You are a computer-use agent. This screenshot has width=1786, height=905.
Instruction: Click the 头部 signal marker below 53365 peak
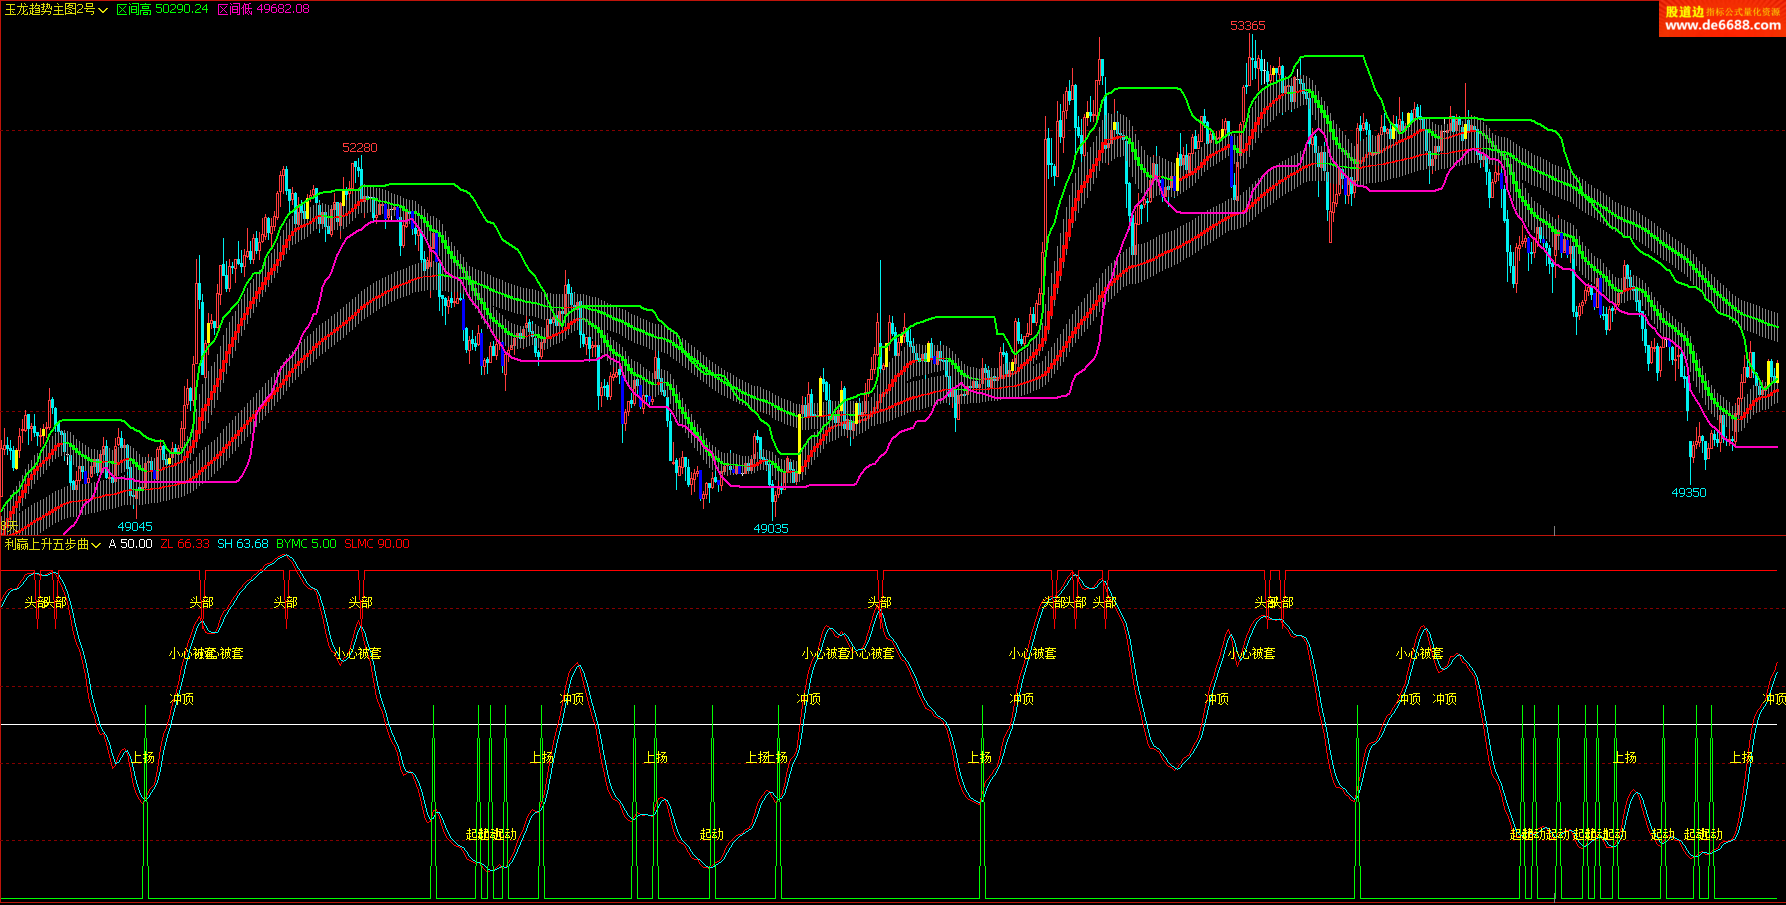(x=1274, y=603)
